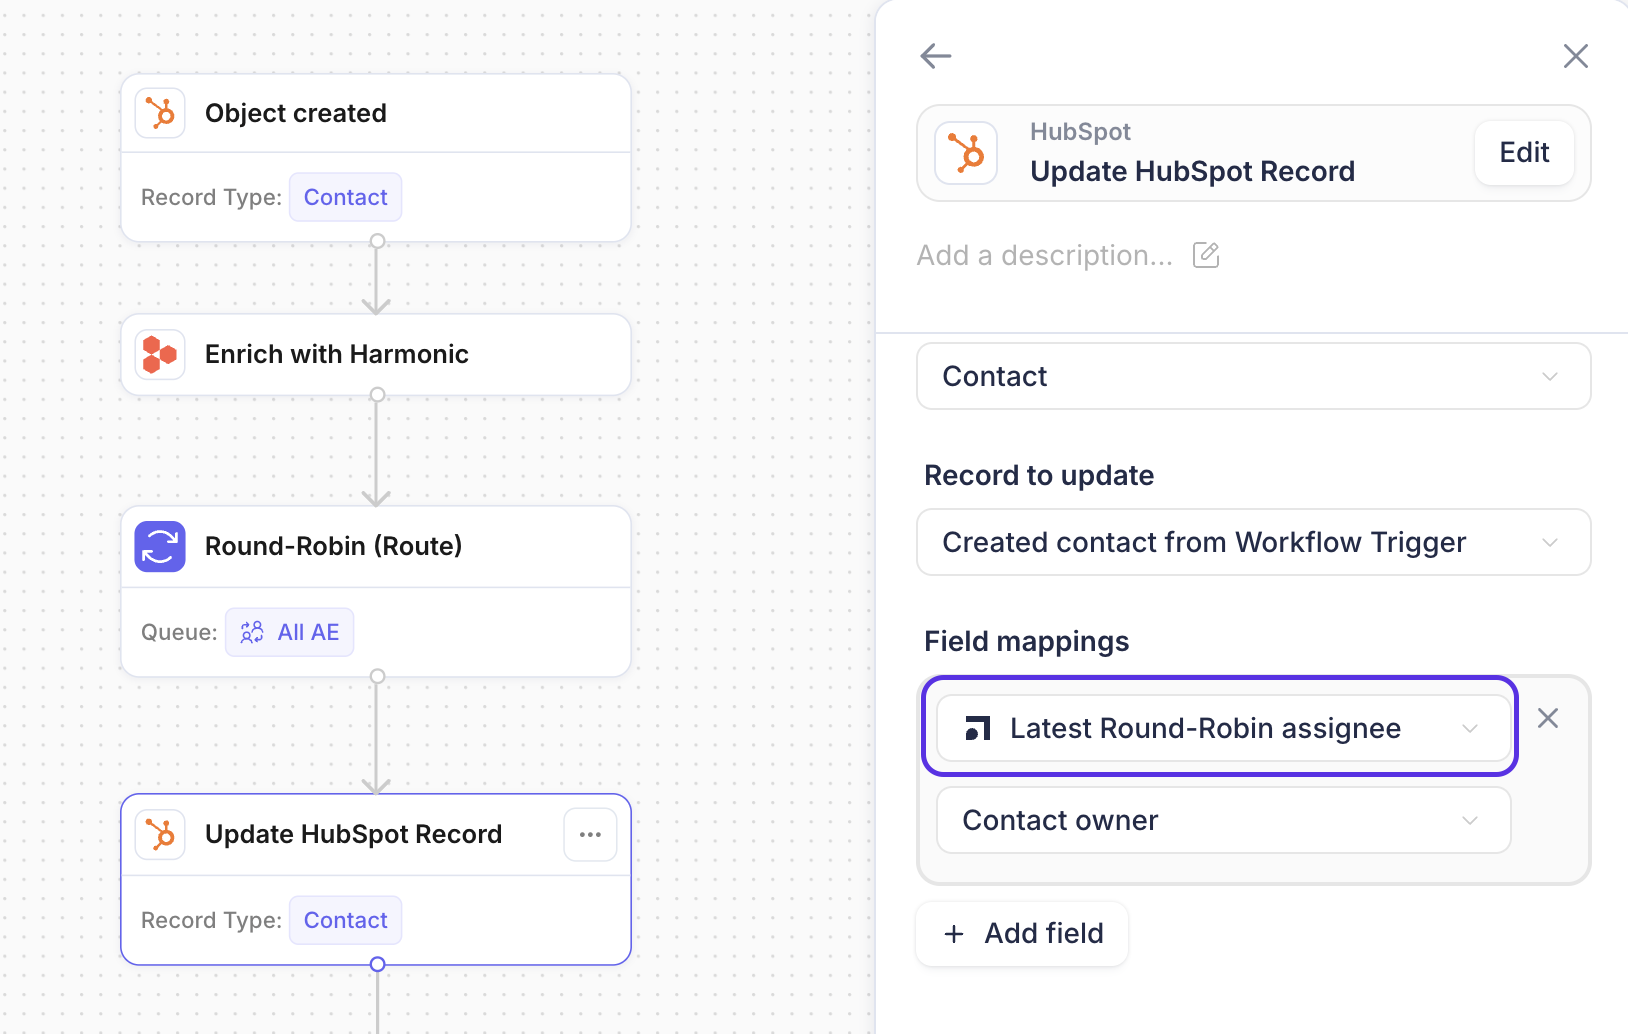Image resolution: width=1628 pixels, height=1034 pixels.
Task: Click the HubSpot logo in panel header
Action: click(x=966, y=153)
